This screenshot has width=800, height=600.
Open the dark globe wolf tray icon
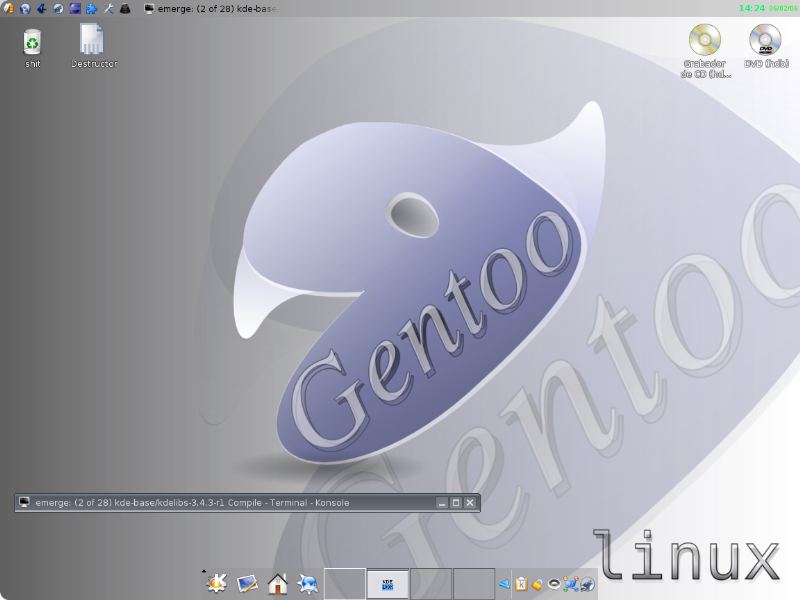tap(587, 584)
